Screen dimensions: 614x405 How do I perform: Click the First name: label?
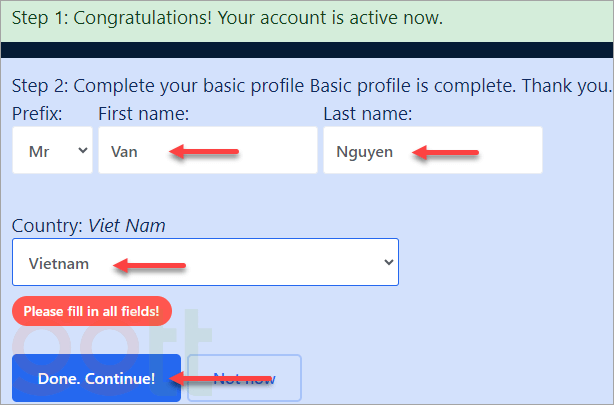144,114
